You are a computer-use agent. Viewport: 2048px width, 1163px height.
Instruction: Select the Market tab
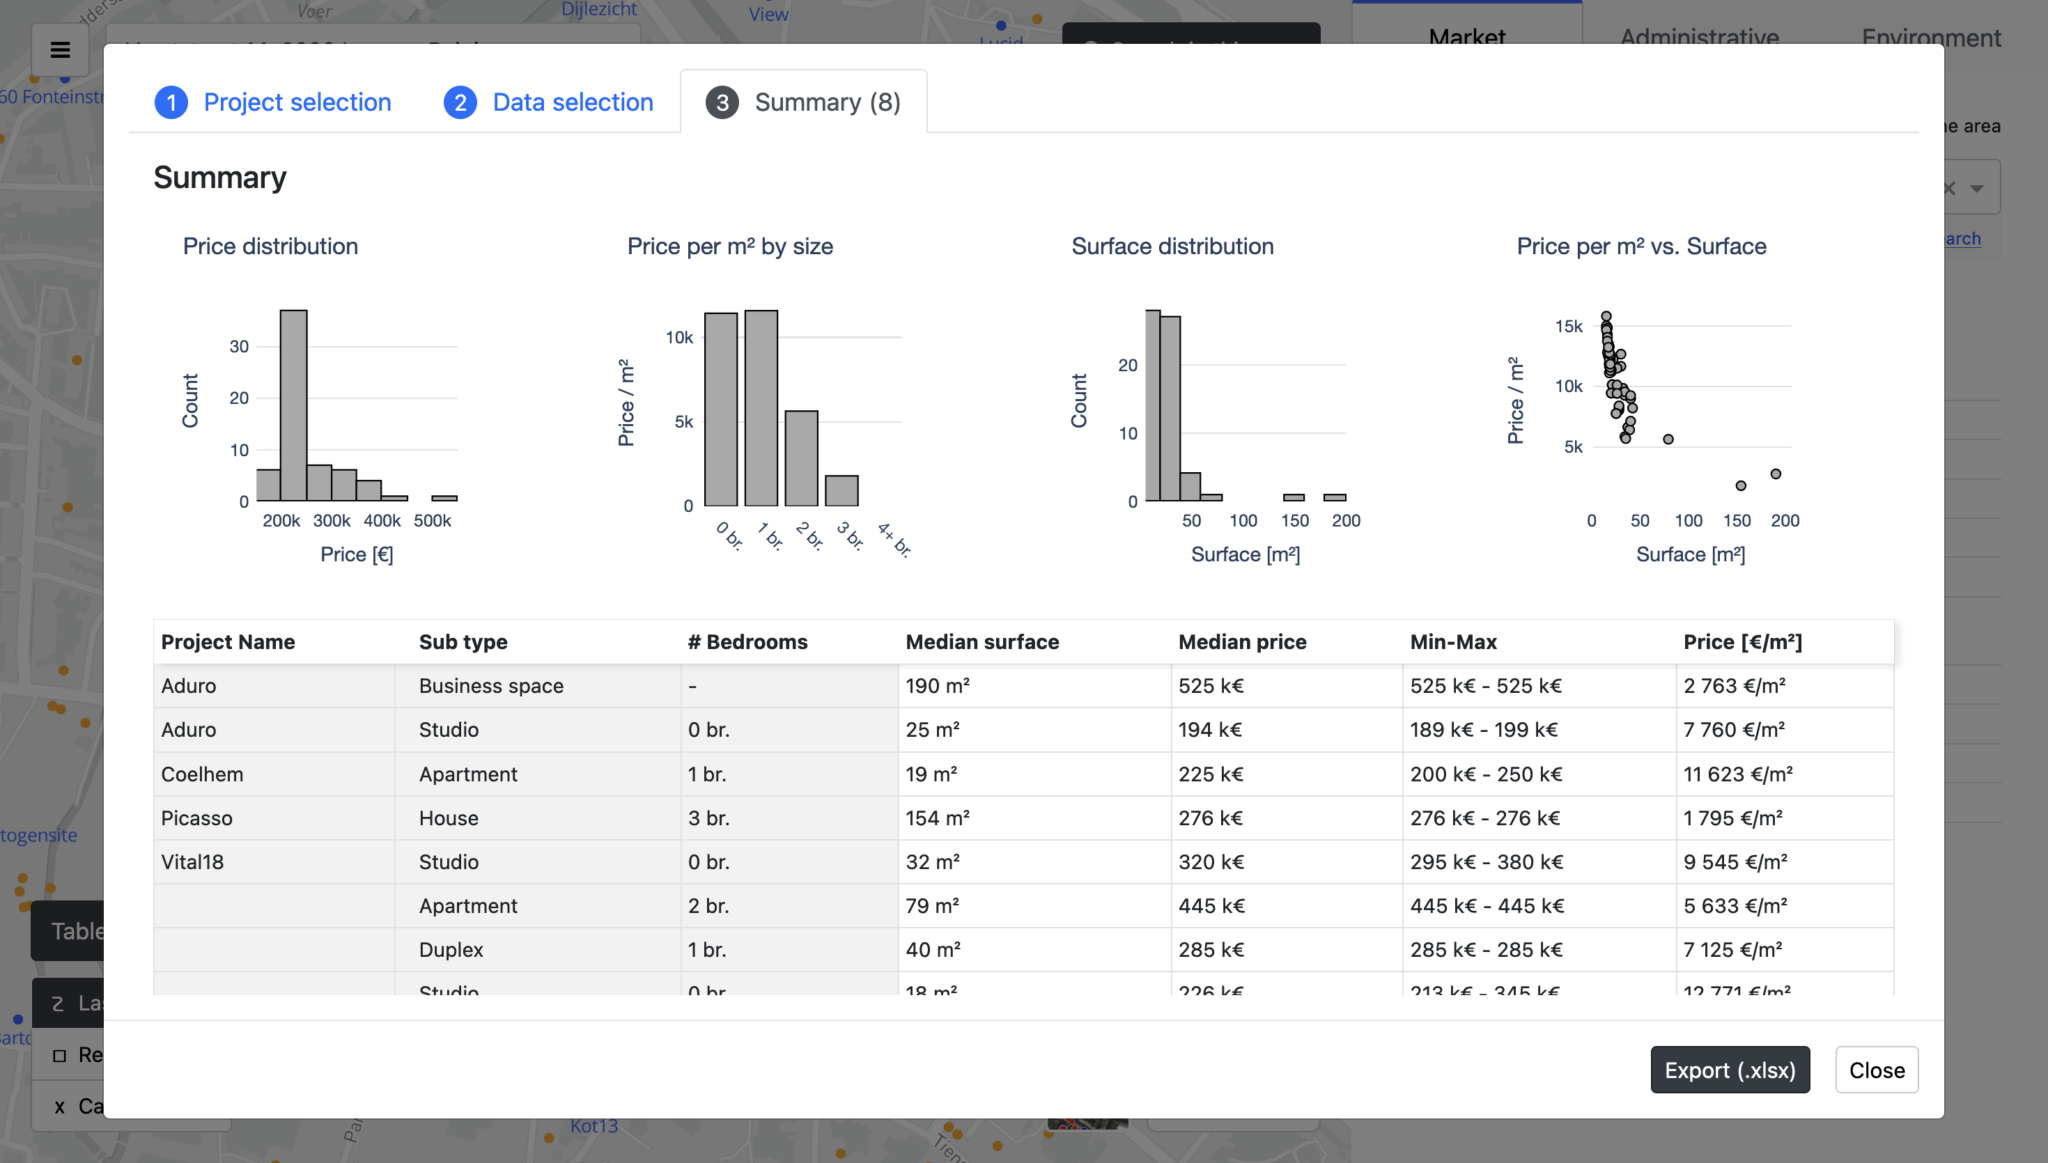coord(1466,38)
